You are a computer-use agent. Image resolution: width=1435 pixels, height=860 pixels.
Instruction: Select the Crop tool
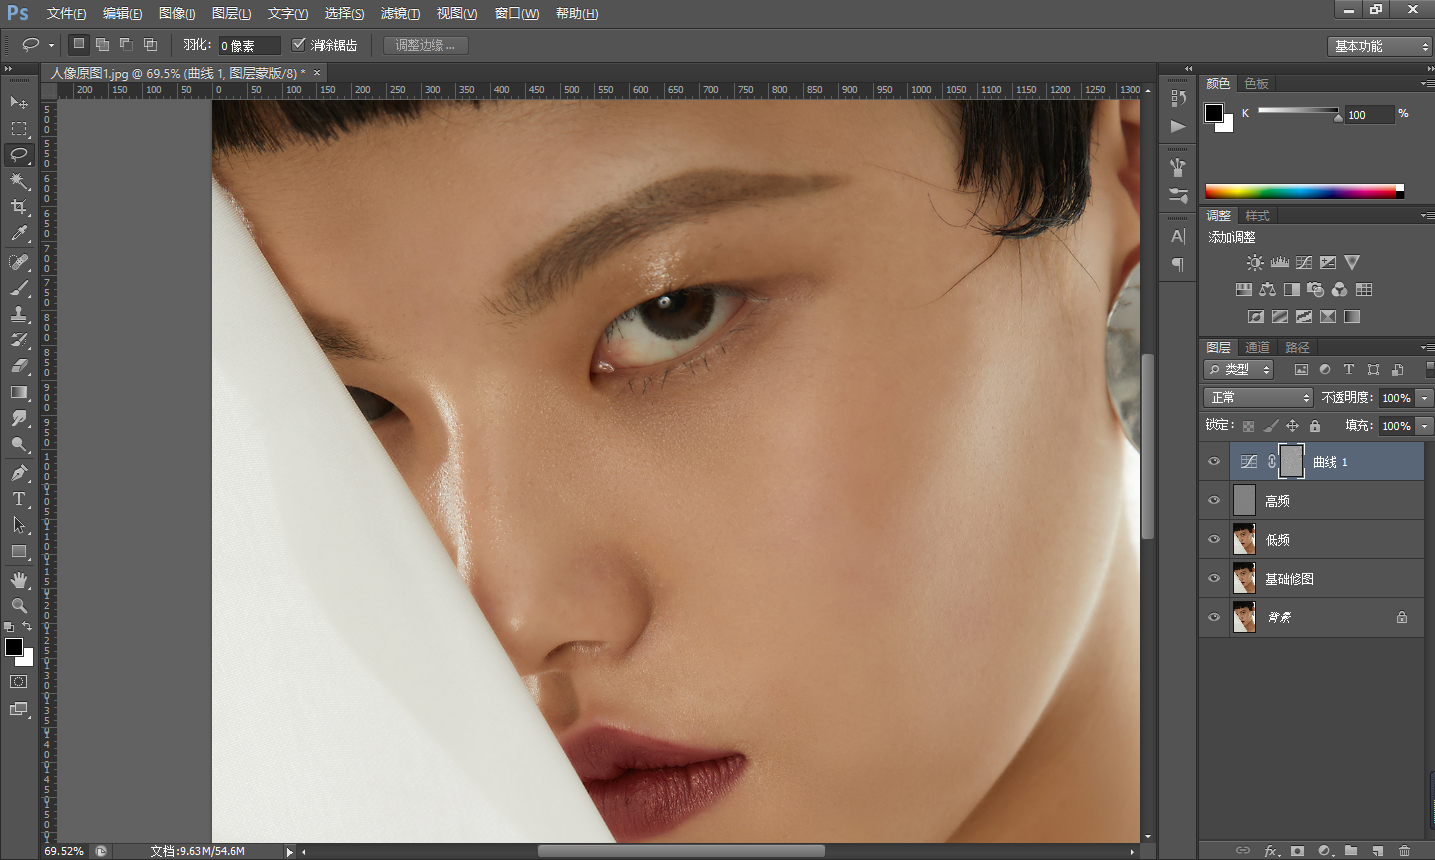(x=19, y=207)
